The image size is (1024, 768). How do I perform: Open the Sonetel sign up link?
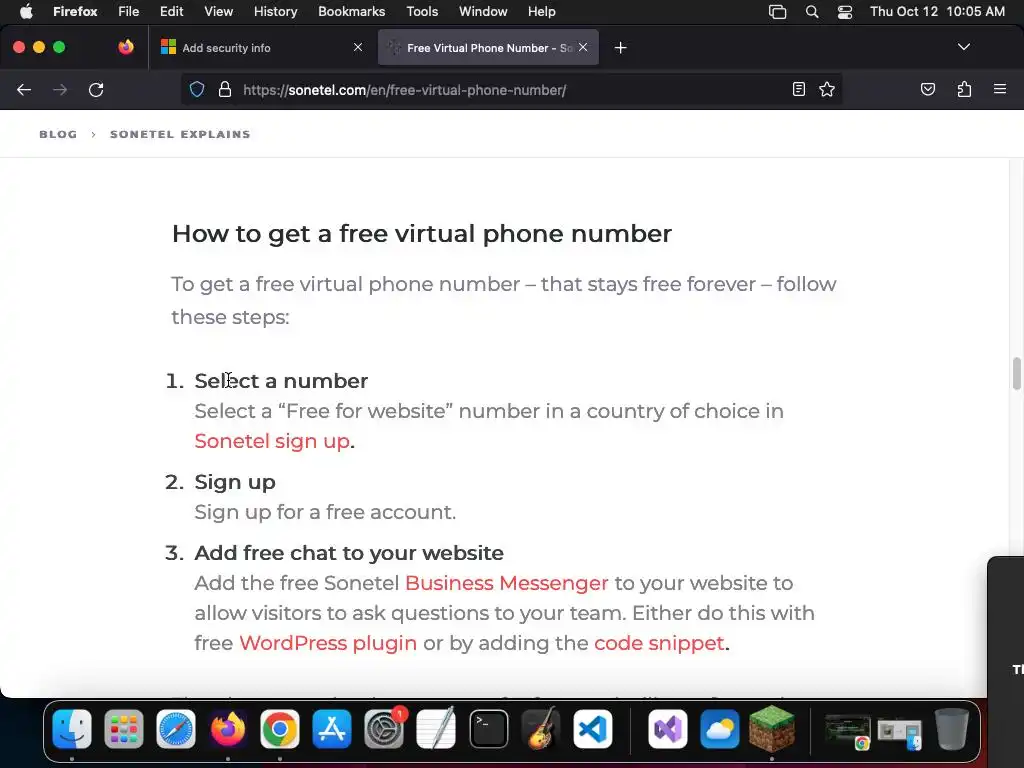pos(272,441)
